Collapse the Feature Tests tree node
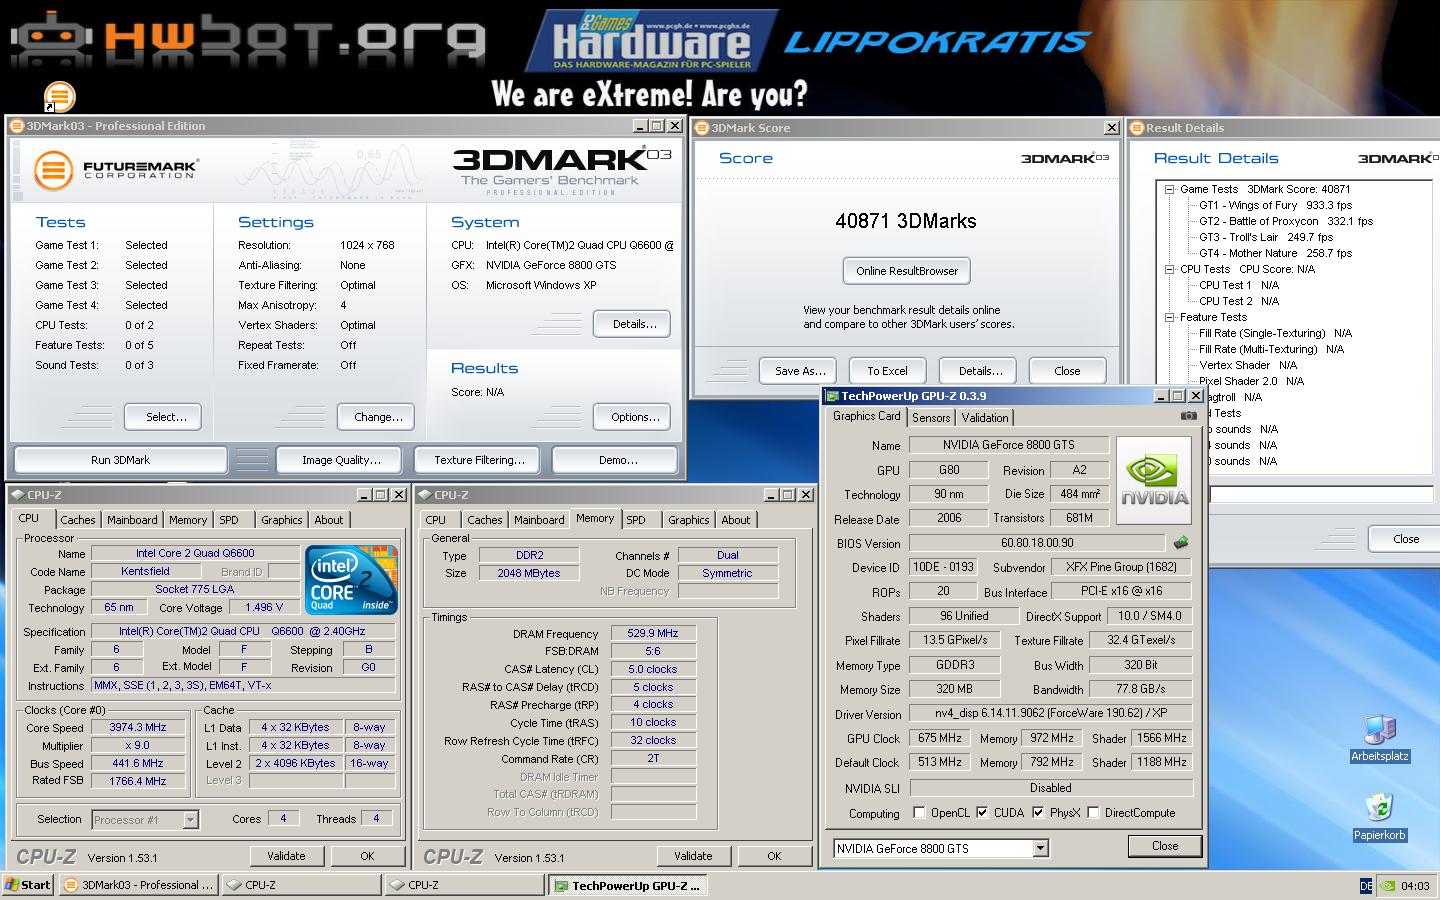The width and height of the screenshot is (1440, 900). pyautogui.click(x=1168, y=317)
